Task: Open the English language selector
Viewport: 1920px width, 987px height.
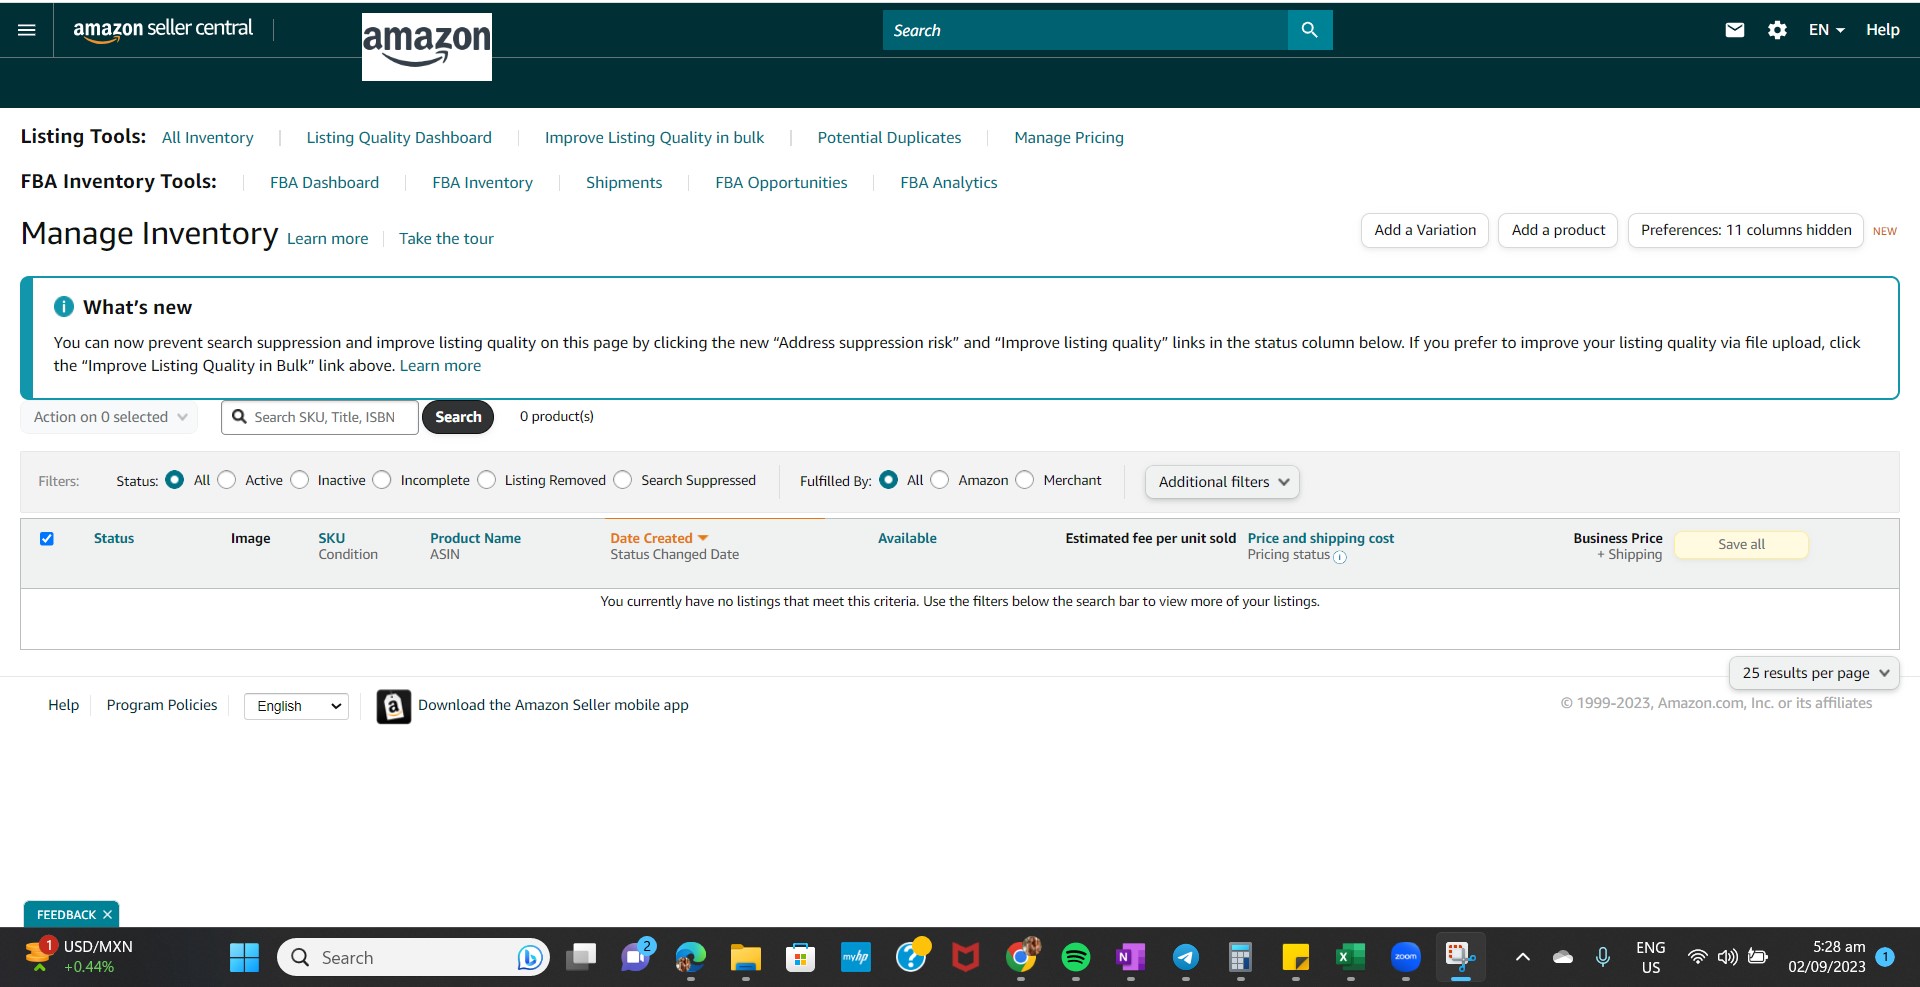Action: pyautogui.click(x=296, y=706)
